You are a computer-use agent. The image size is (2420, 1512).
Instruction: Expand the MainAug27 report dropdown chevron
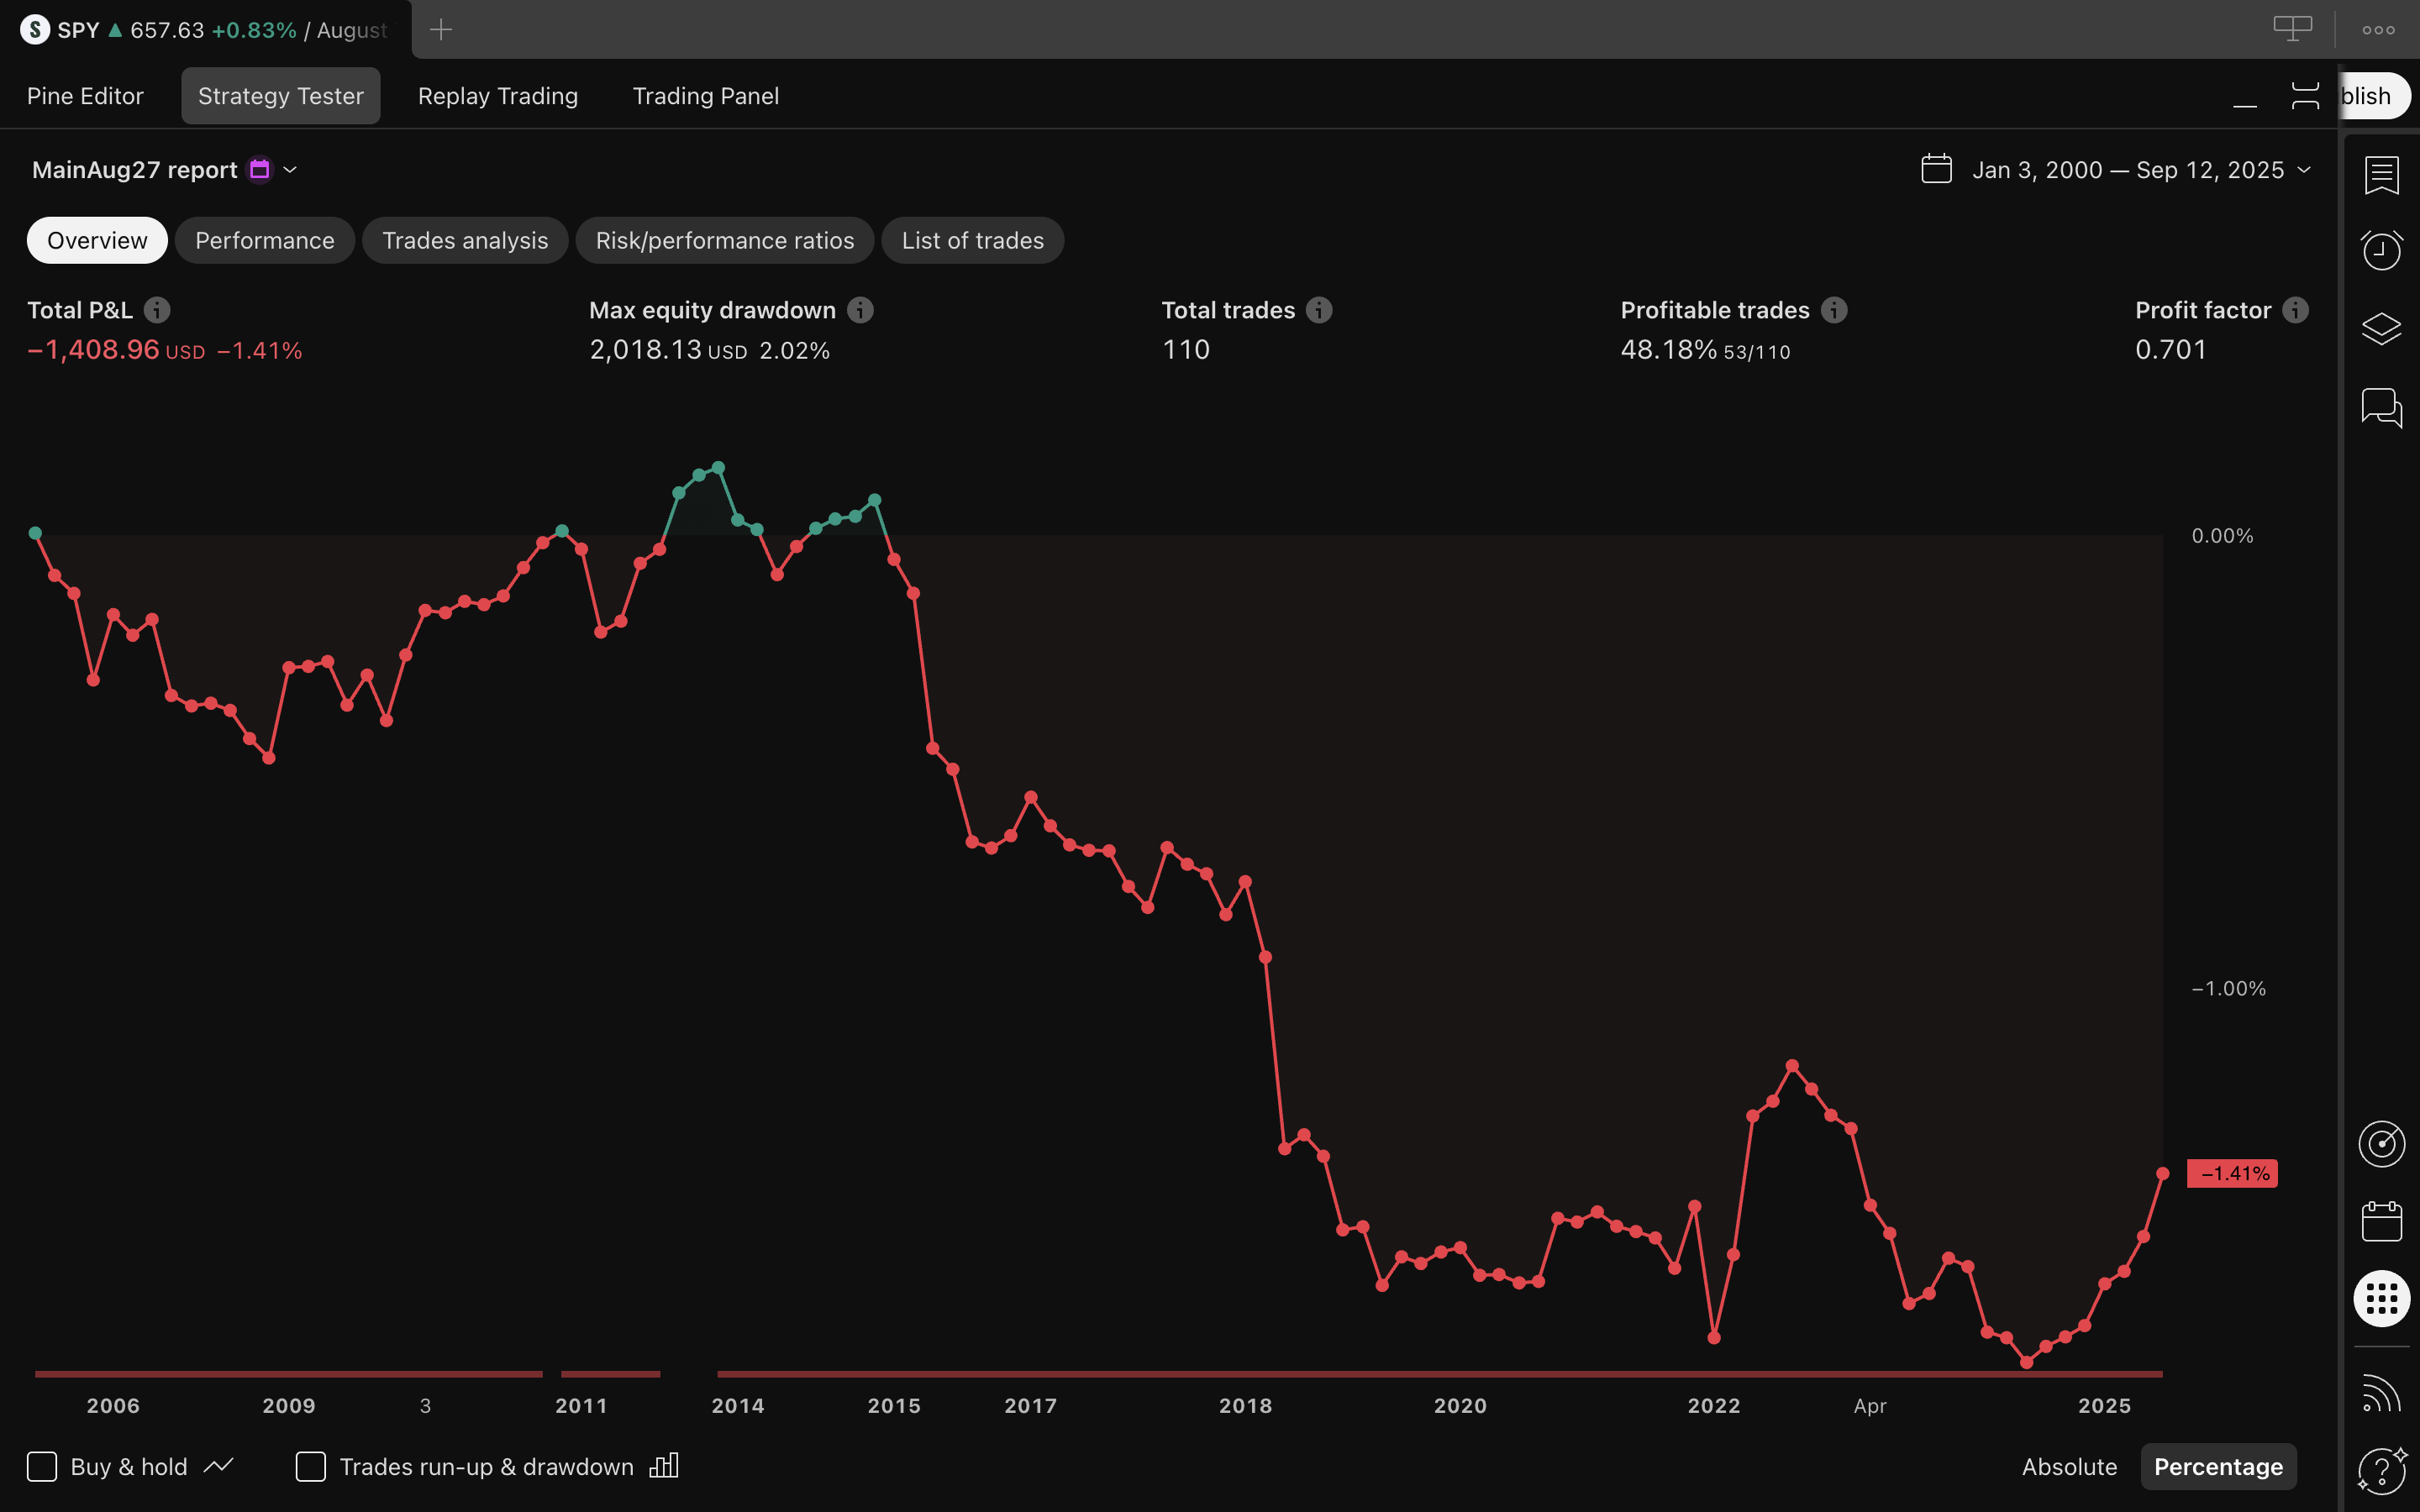click(x=290, y=170)
